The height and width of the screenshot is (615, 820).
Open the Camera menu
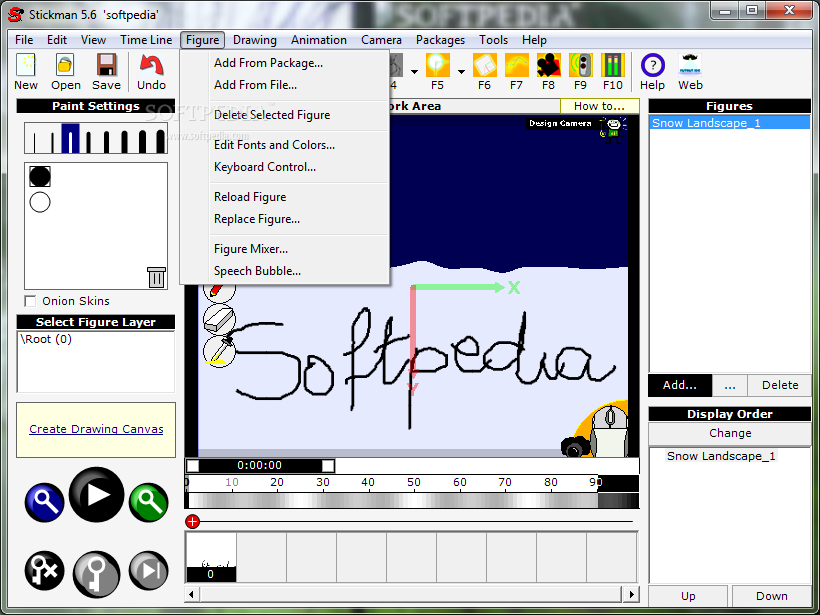click(381, 40)
